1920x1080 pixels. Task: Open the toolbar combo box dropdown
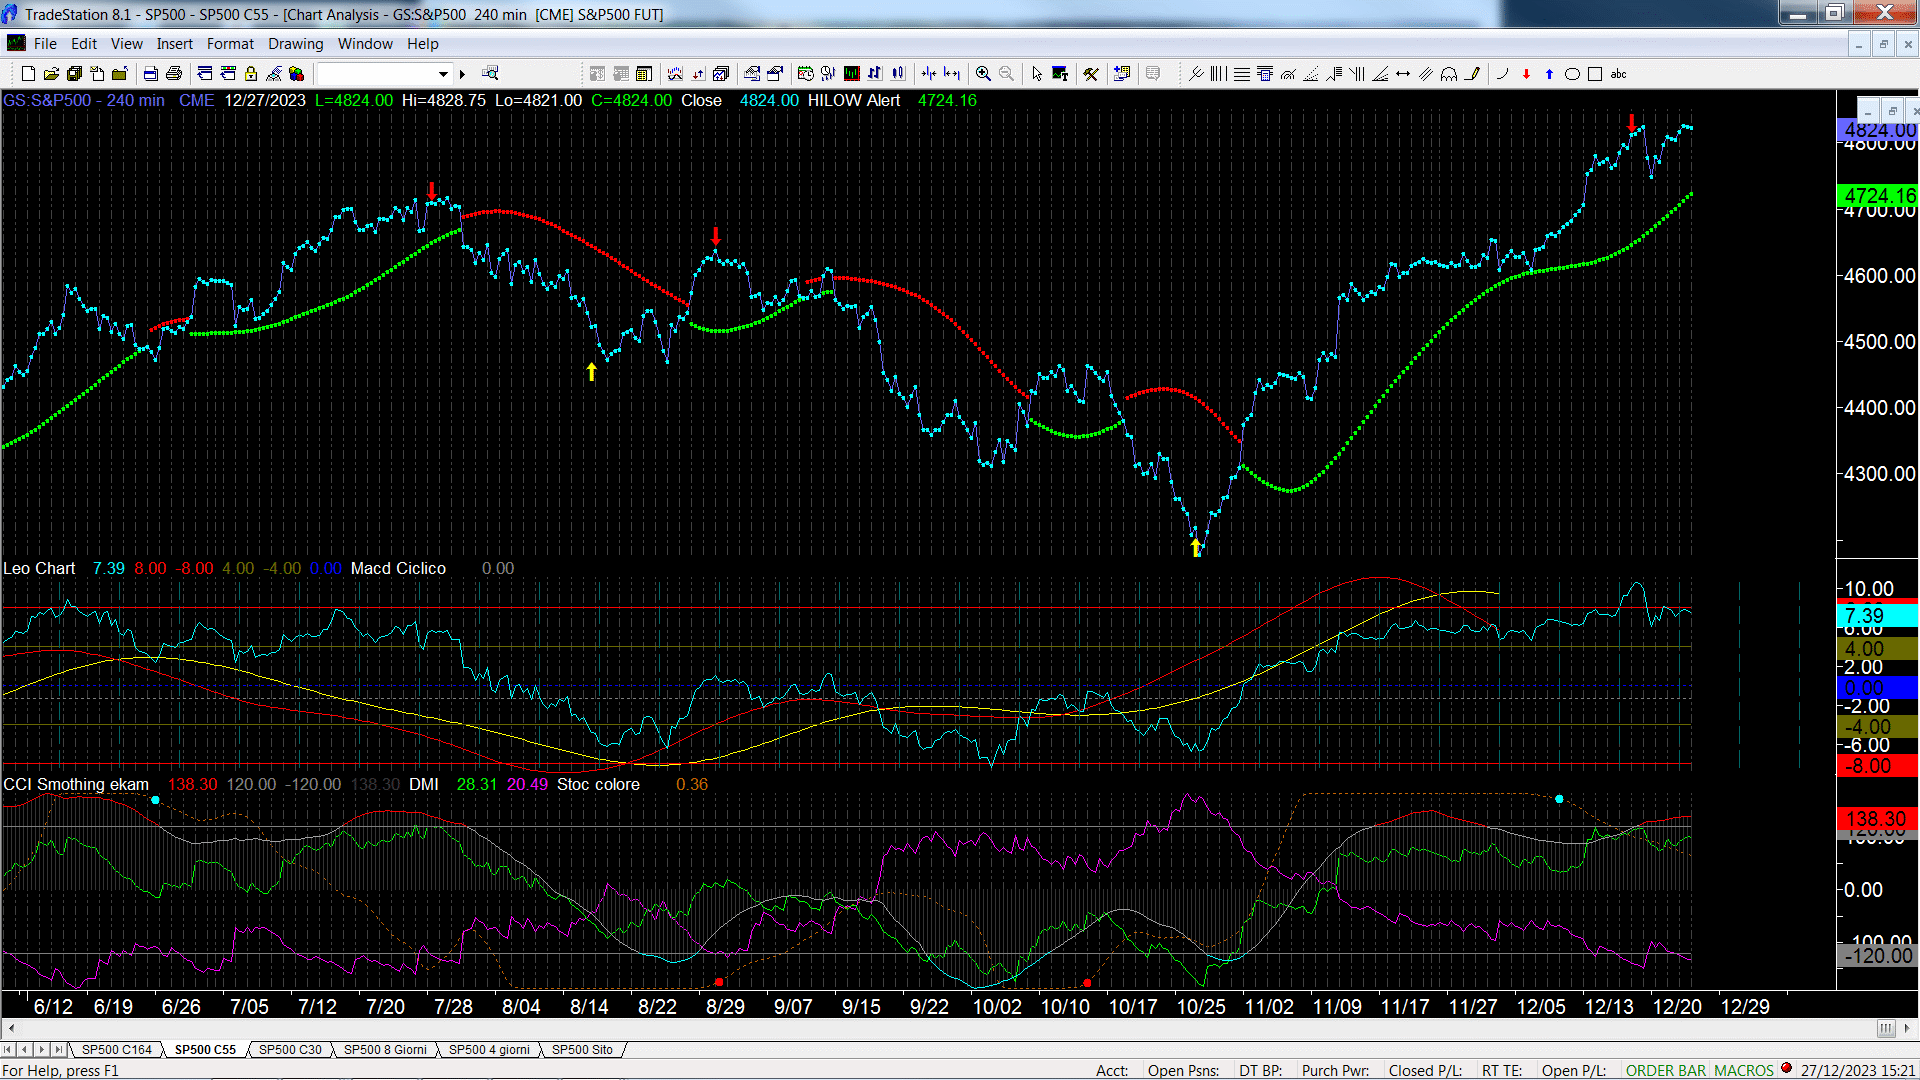point(443,74)
